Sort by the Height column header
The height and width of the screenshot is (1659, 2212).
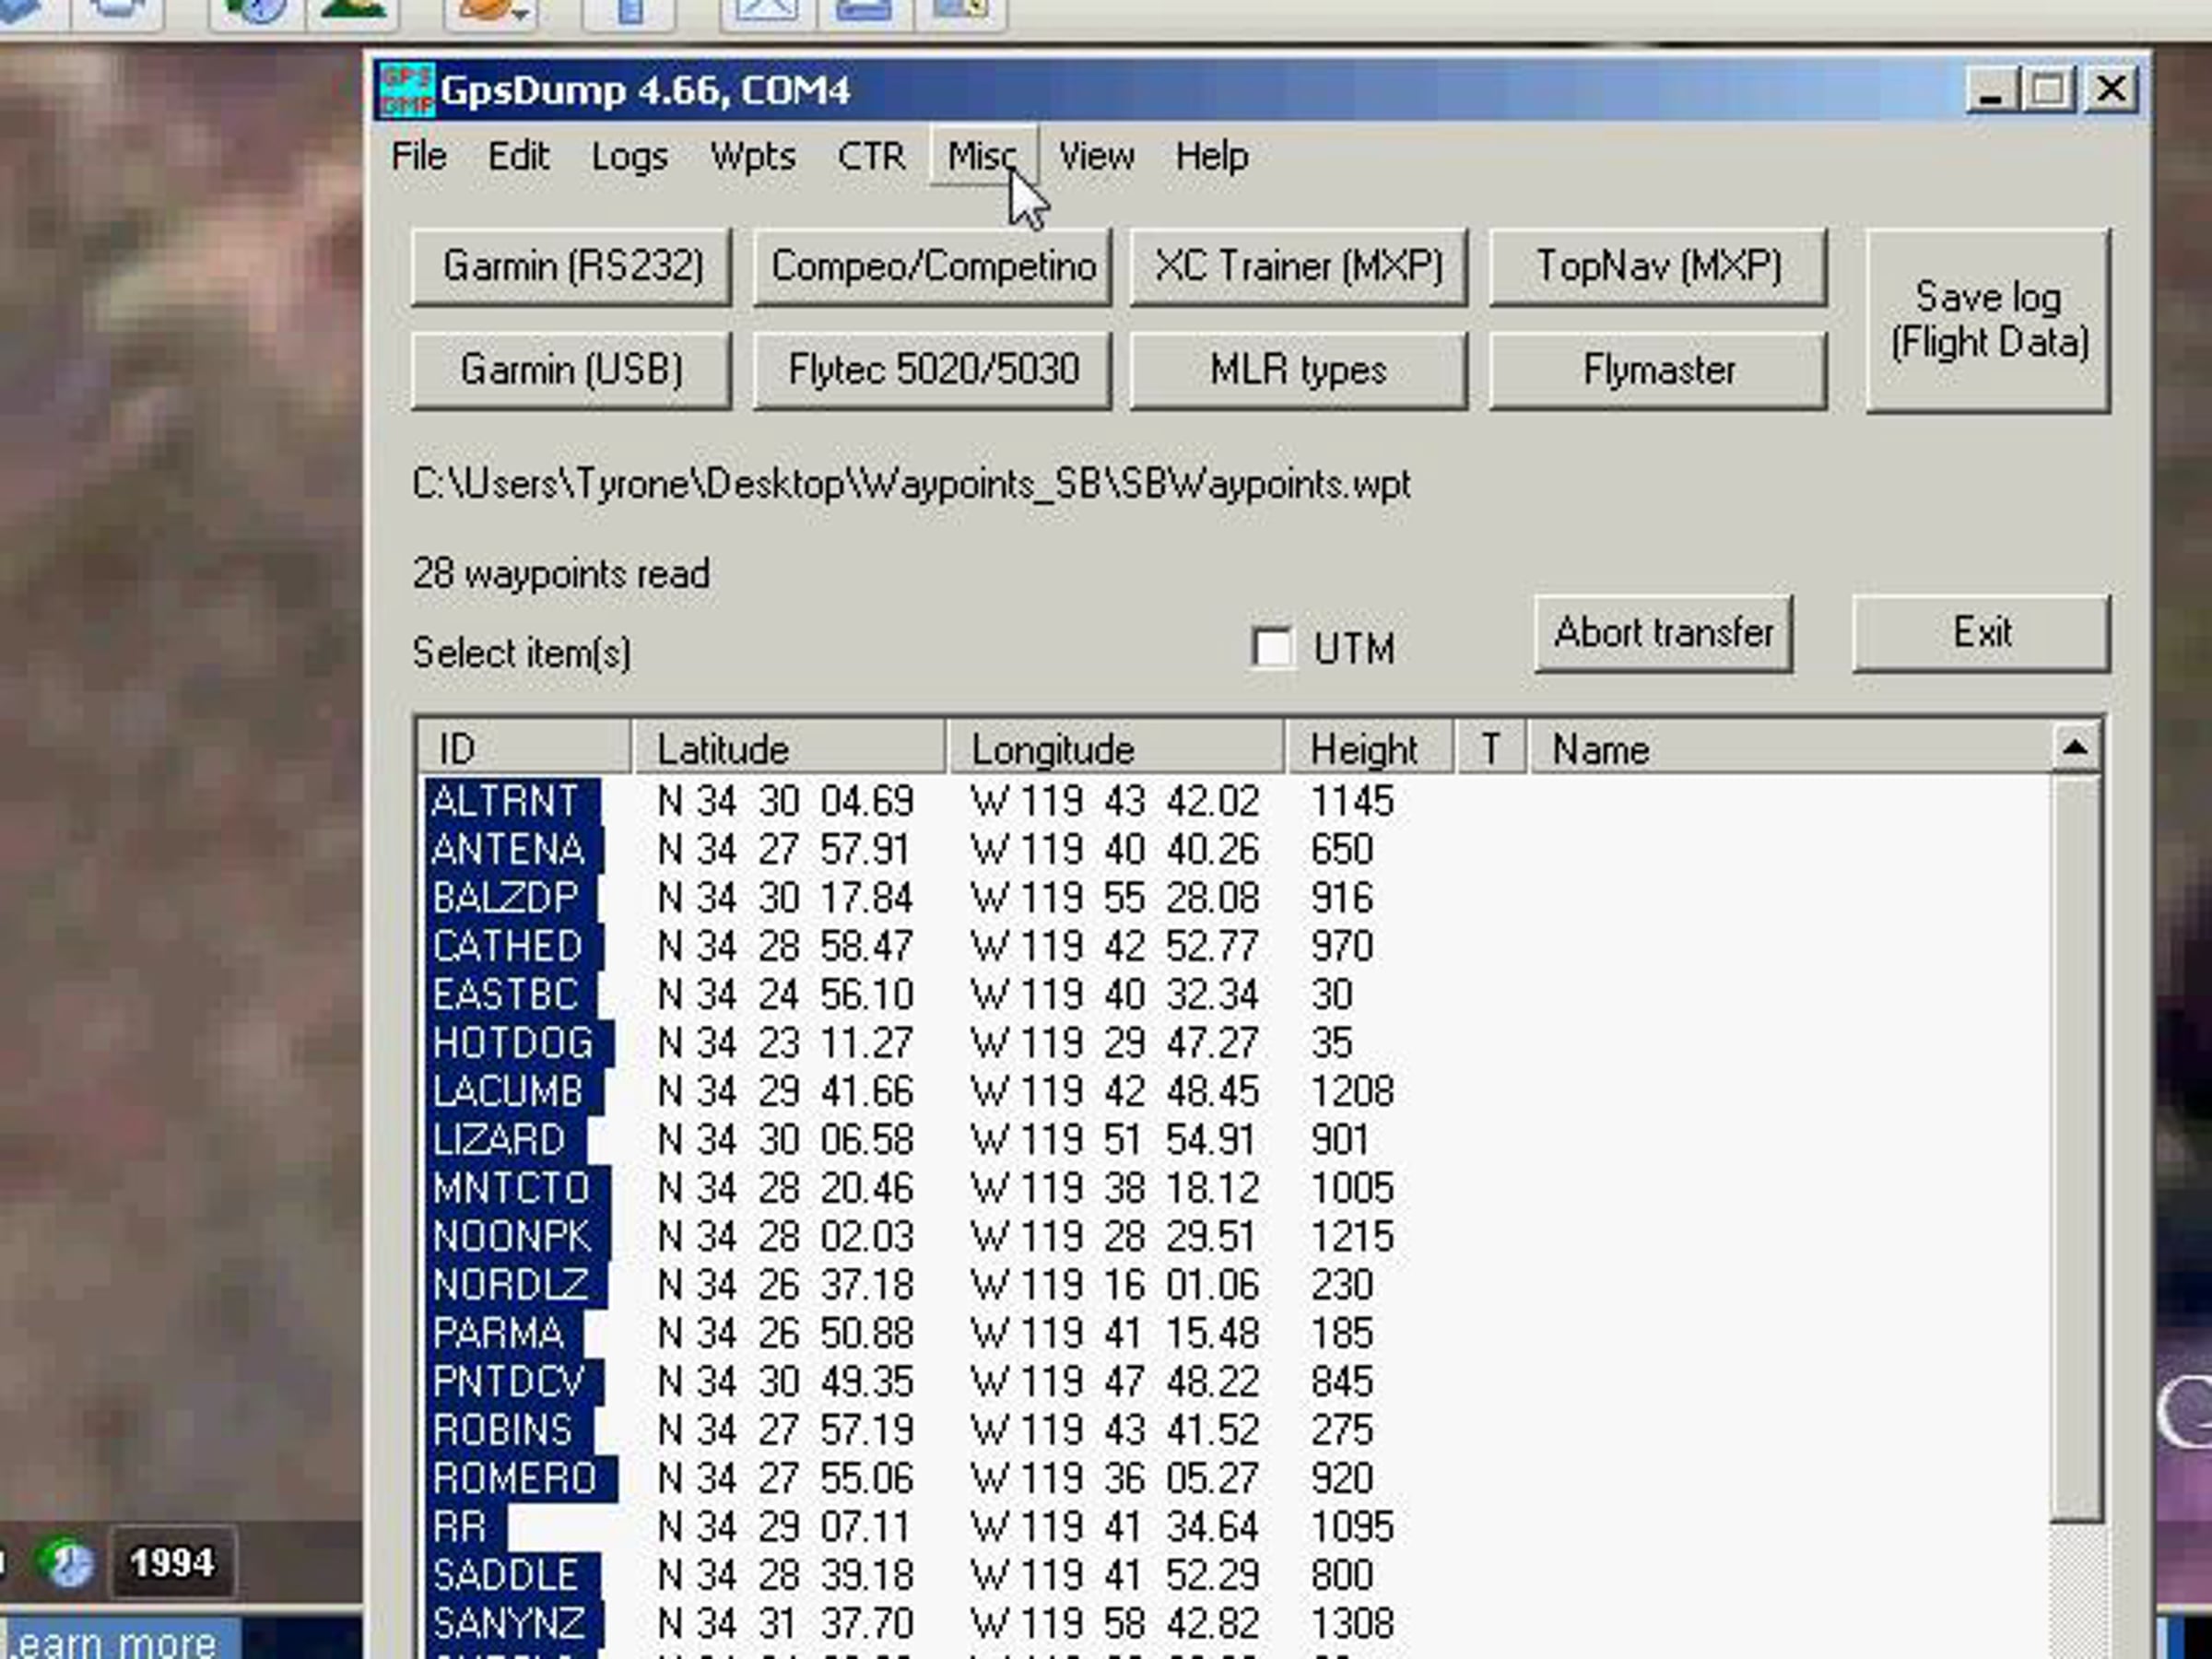(x=1370, y=748)
